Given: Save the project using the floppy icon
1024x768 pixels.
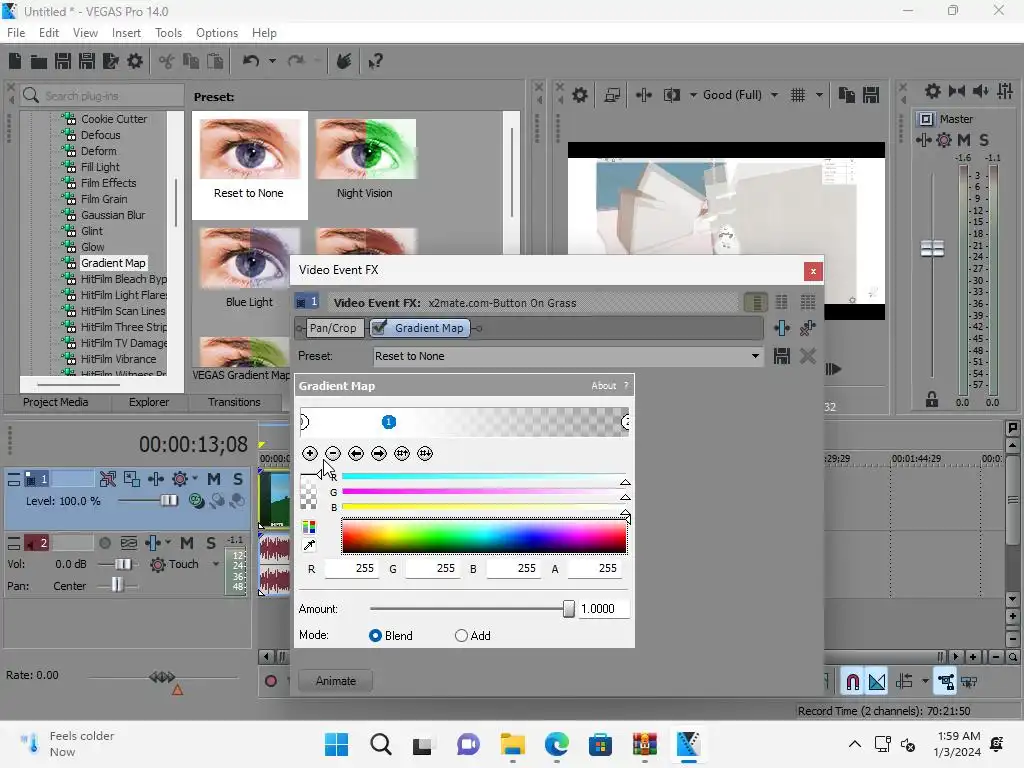Looking at the screenshot, I should pyautogui.click(x=63, y=61).
